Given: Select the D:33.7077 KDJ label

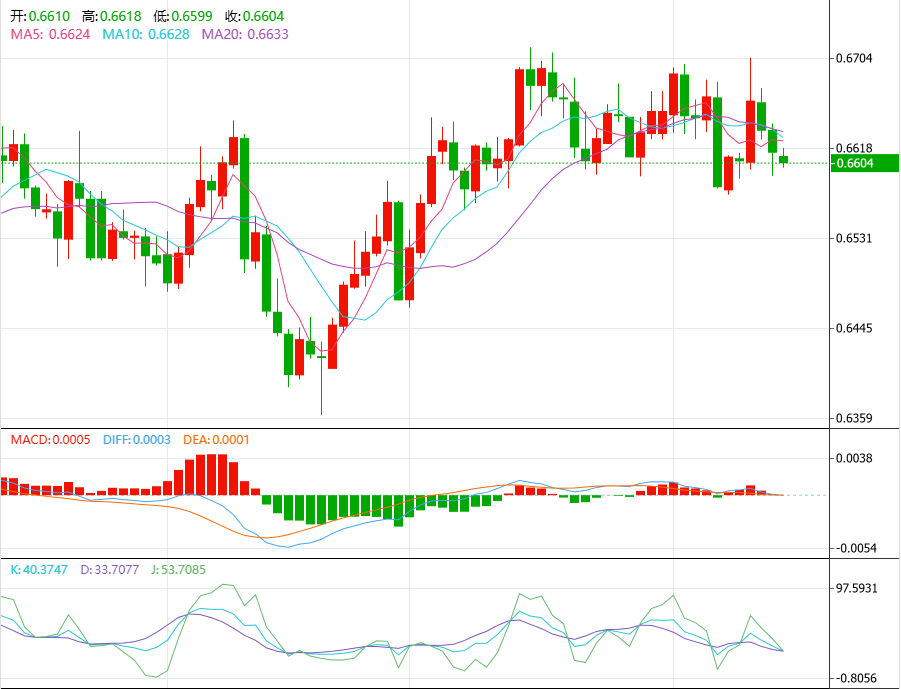Looking at the screenshot, I should coord(110,570).
